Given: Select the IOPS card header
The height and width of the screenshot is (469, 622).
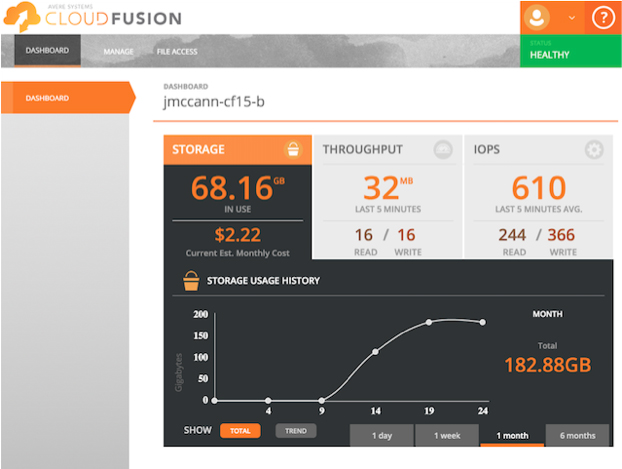Looking at the screenshot, I should (538, 150).
